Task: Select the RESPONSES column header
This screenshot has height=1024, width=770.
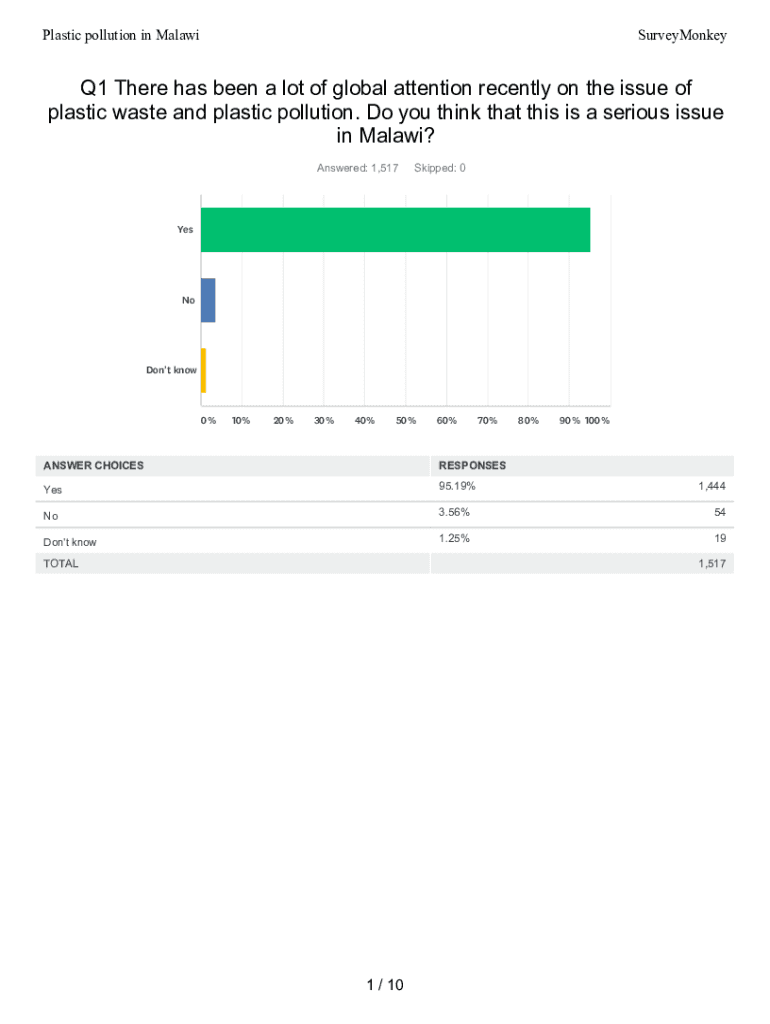Action: [472, 466]
